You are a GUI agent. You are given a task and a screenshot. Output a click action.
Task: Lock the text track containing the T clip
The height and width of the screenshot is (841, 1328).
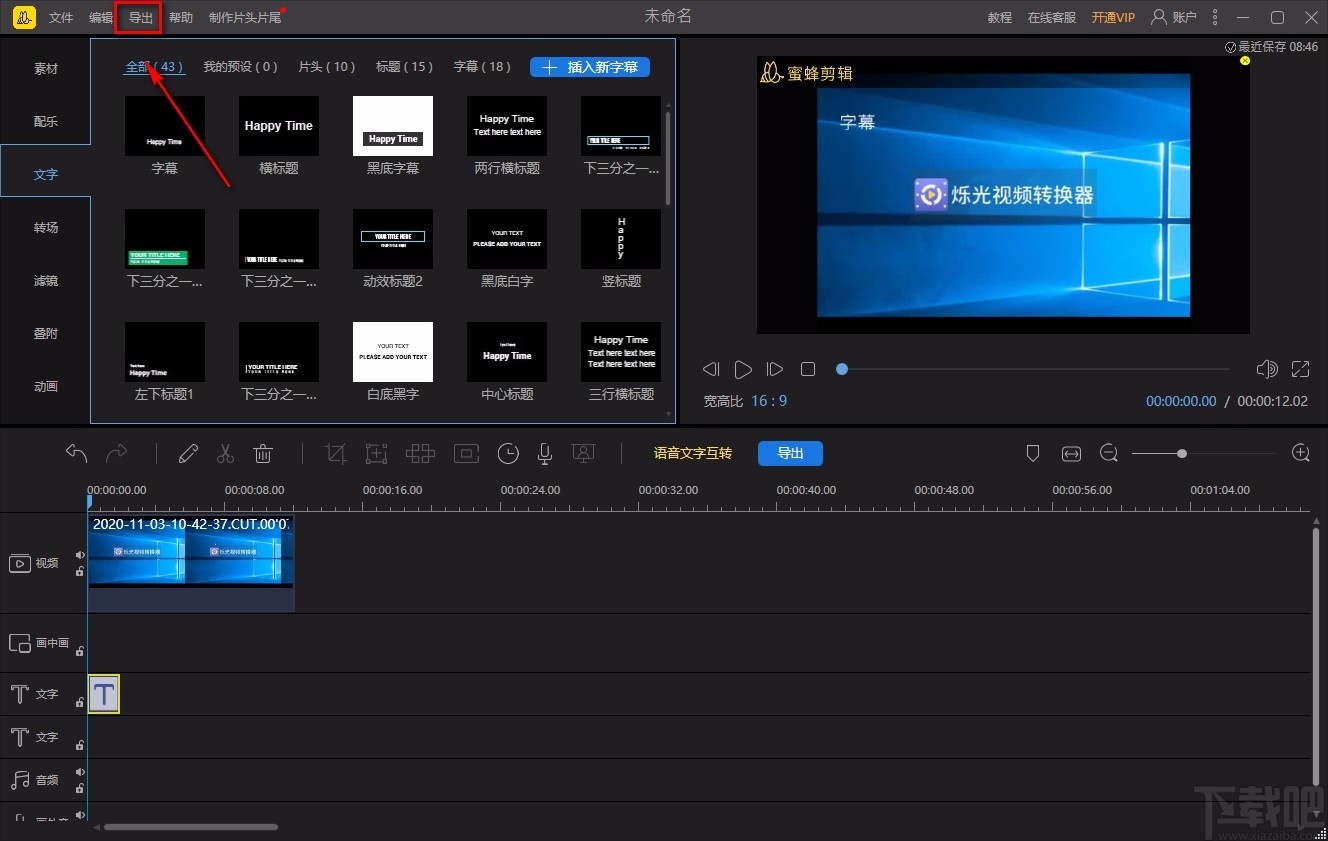point(80,702)
